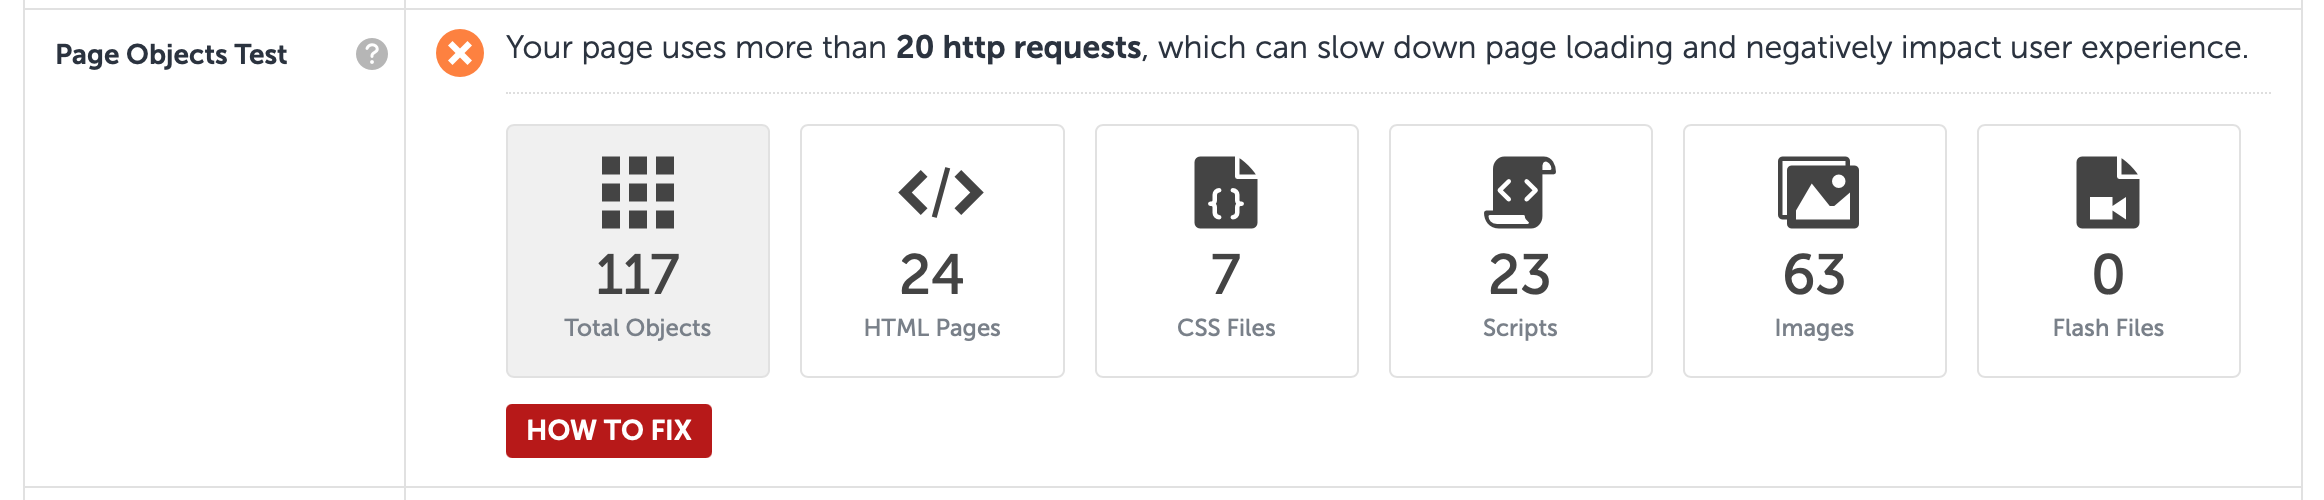Screen dimensions: 2324x500
Task: Click the HTML Pages code brackets icon
Action: [x=941, y=193]
